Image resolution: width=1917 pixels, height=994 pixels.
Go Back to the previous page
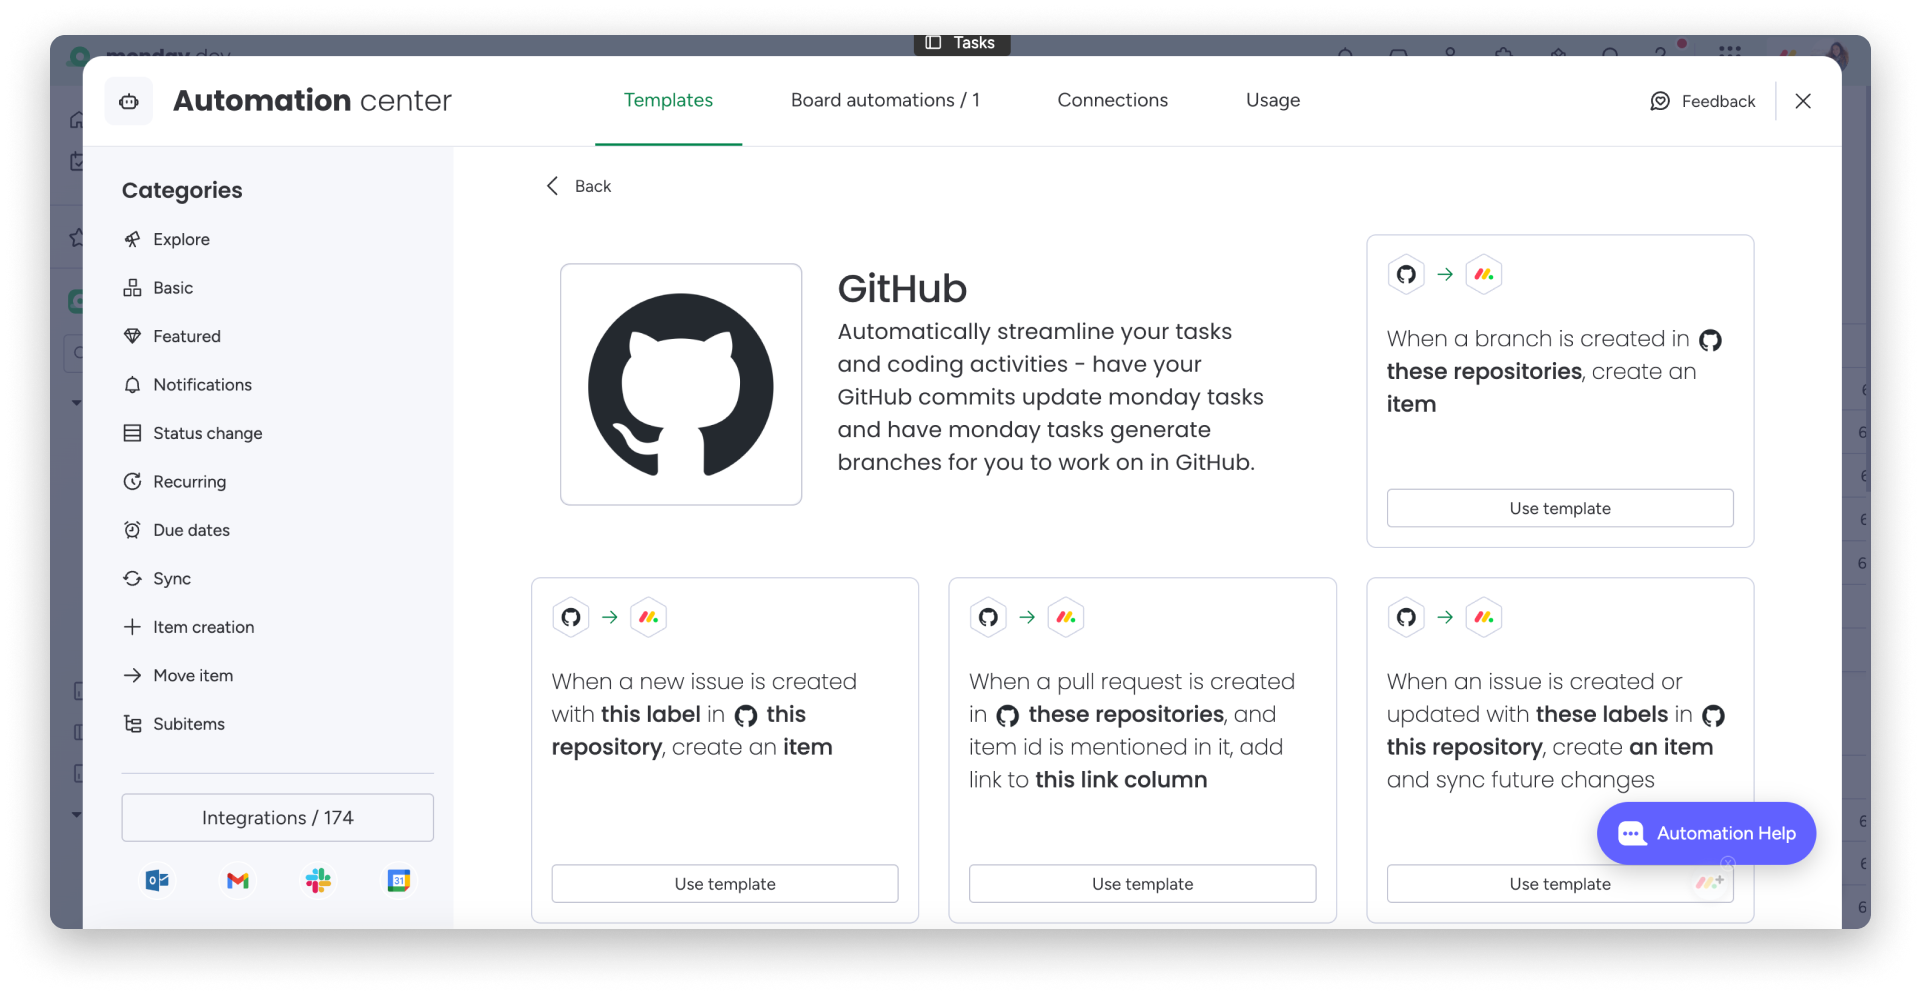coord(578,186)
